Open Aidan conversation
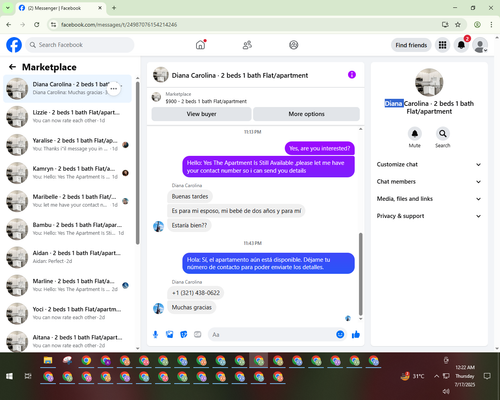Screen dimensions: 500x400 pyautogui.click(x=68, y=257)
